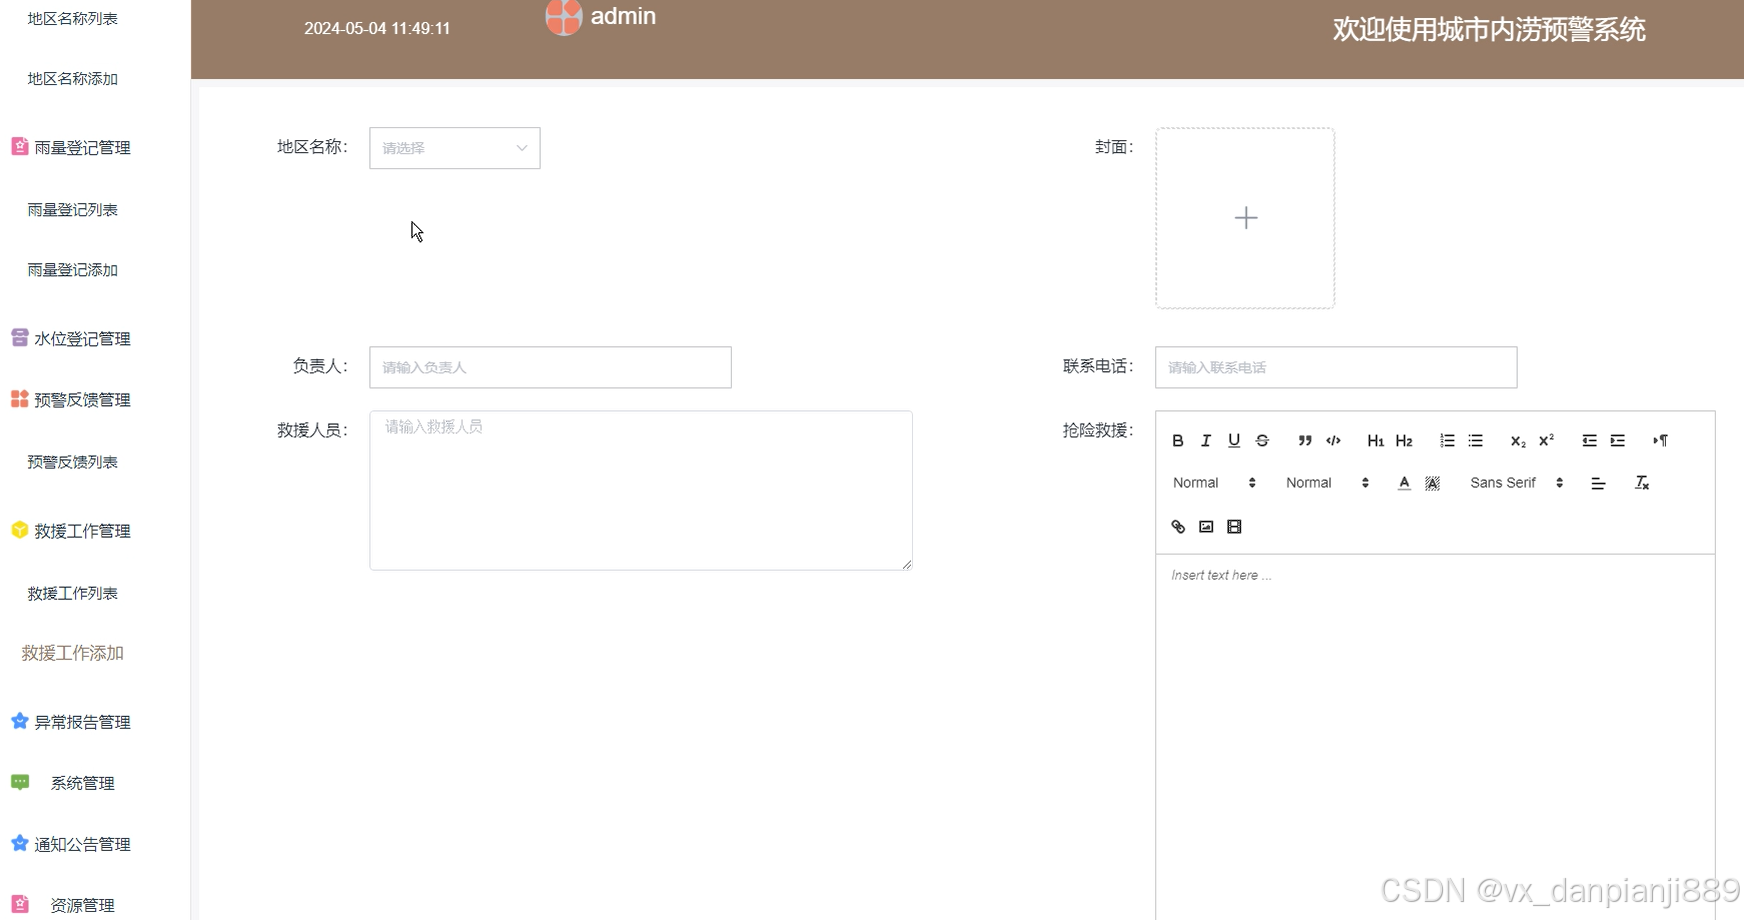Screen dimensions: 1744x920
Task: Open 雨量登记列表 page
Action: [73, 210]
